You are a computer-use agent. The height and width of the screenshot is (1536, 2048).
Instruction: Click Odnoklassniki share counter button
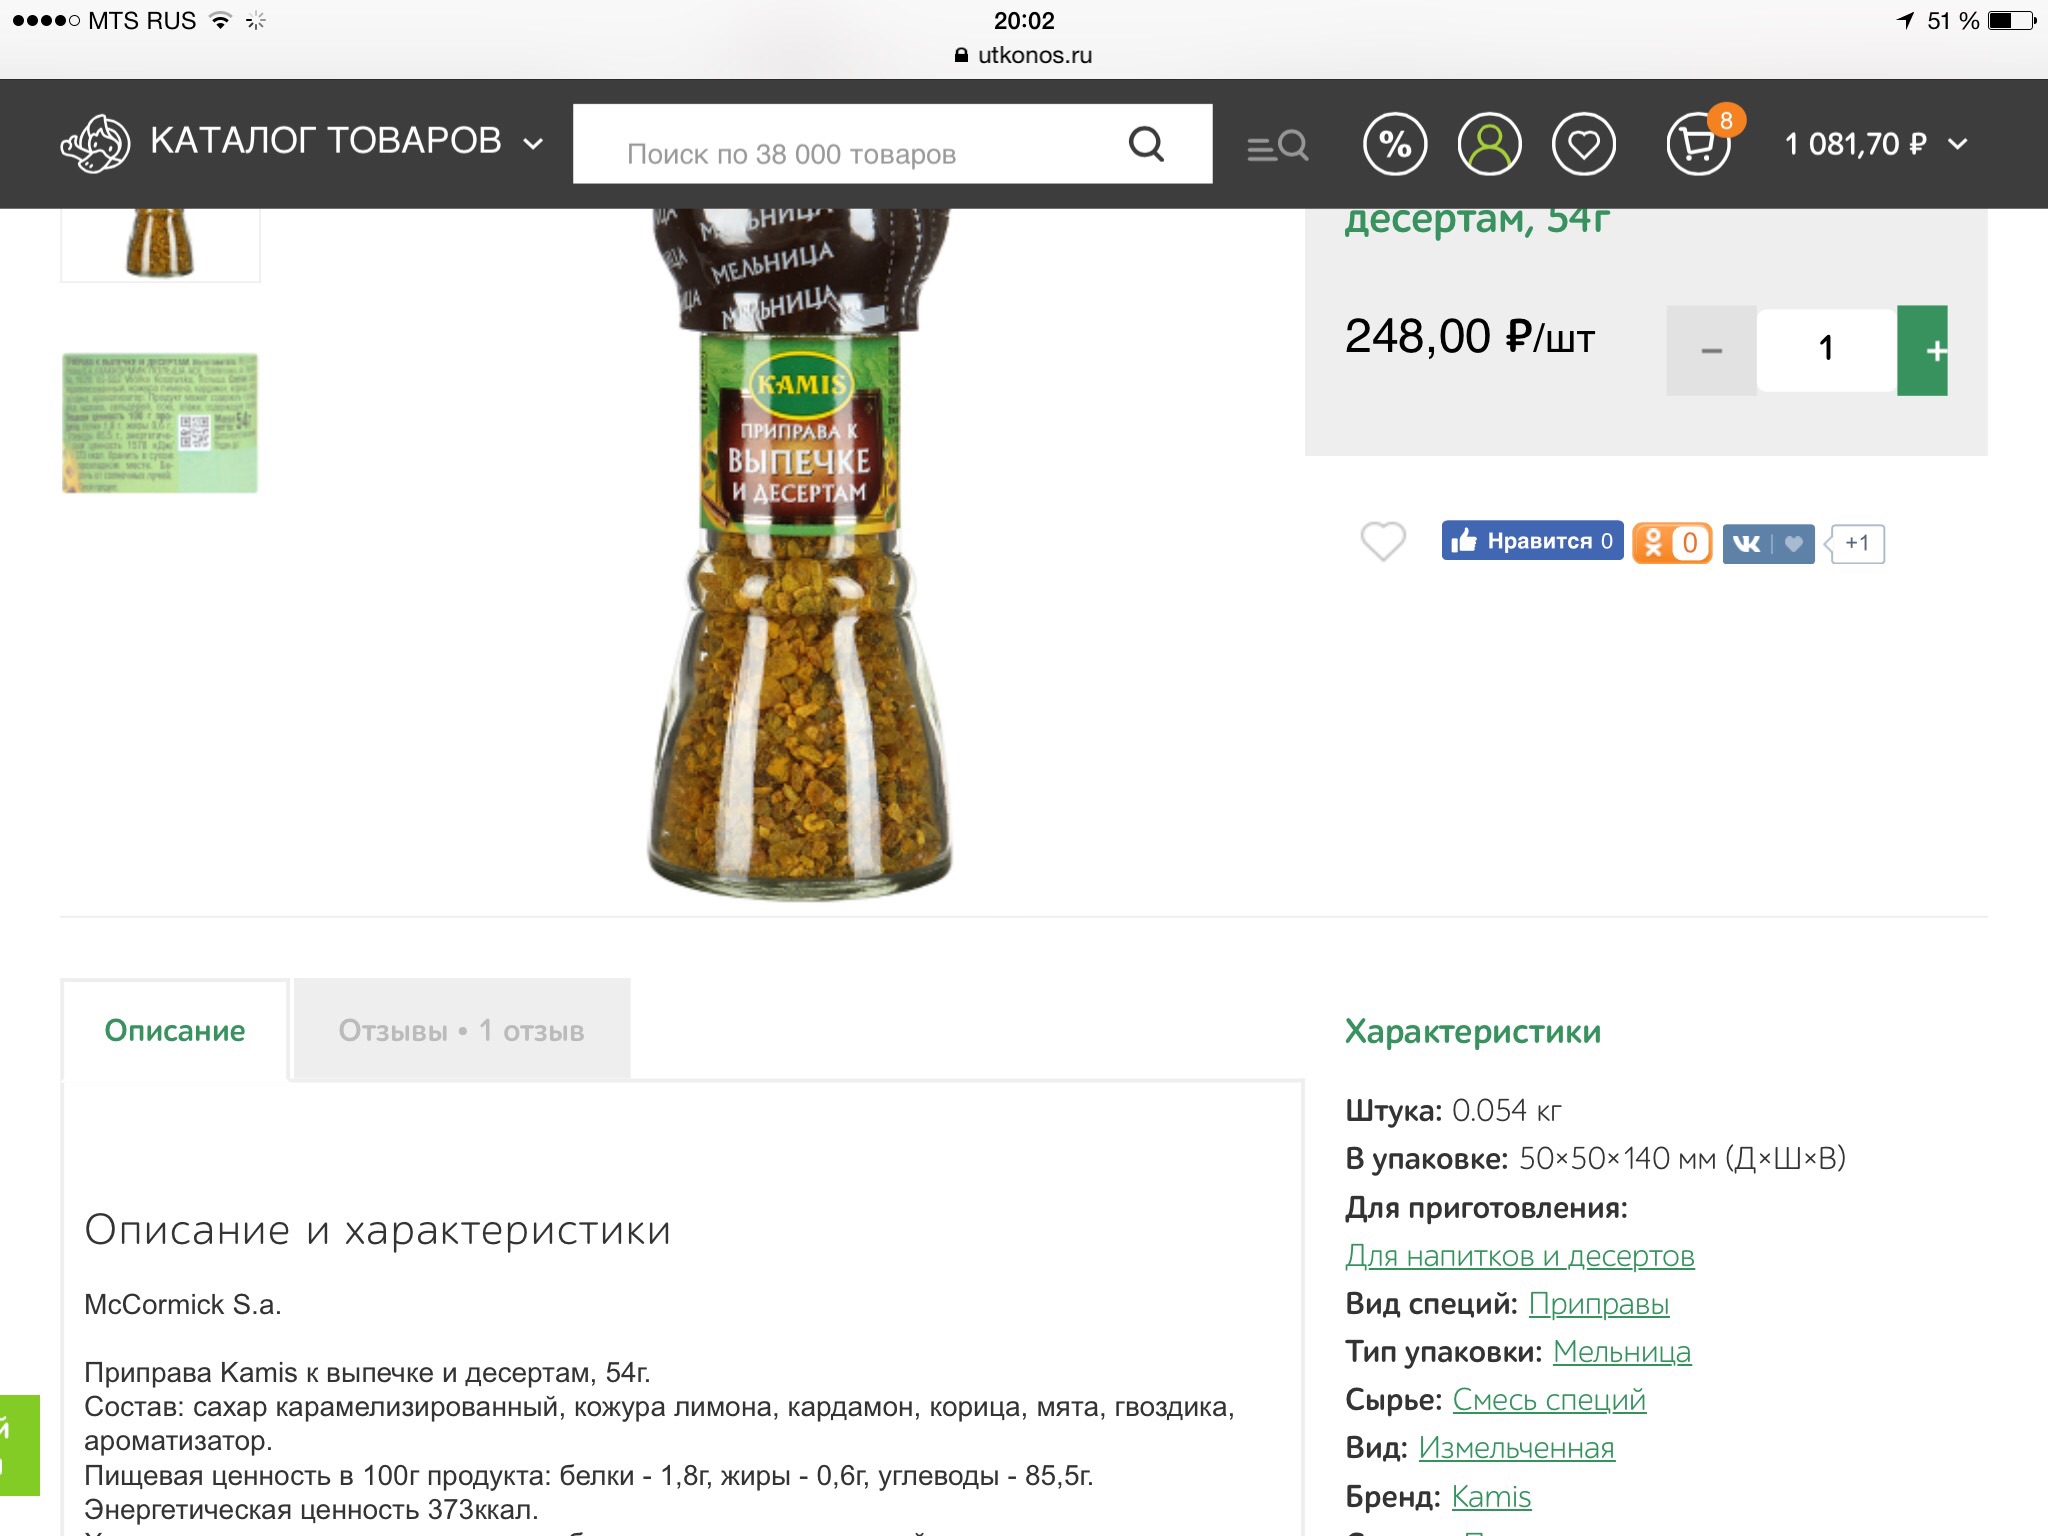pyautogui.click(x=1672, y=543)
